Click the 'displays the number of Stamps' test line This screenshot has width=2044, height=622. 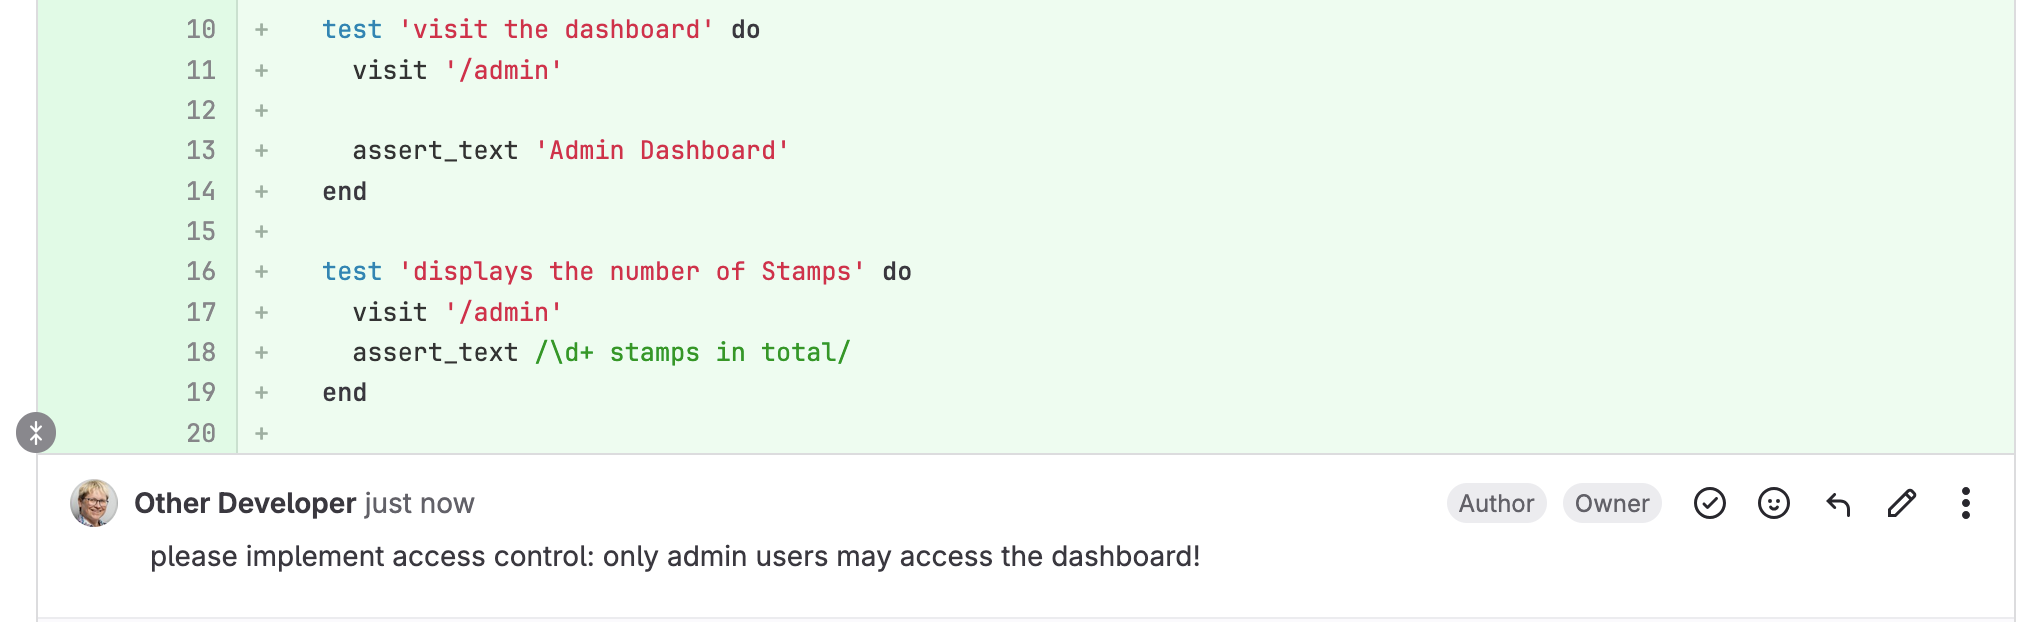coord(616,272)
